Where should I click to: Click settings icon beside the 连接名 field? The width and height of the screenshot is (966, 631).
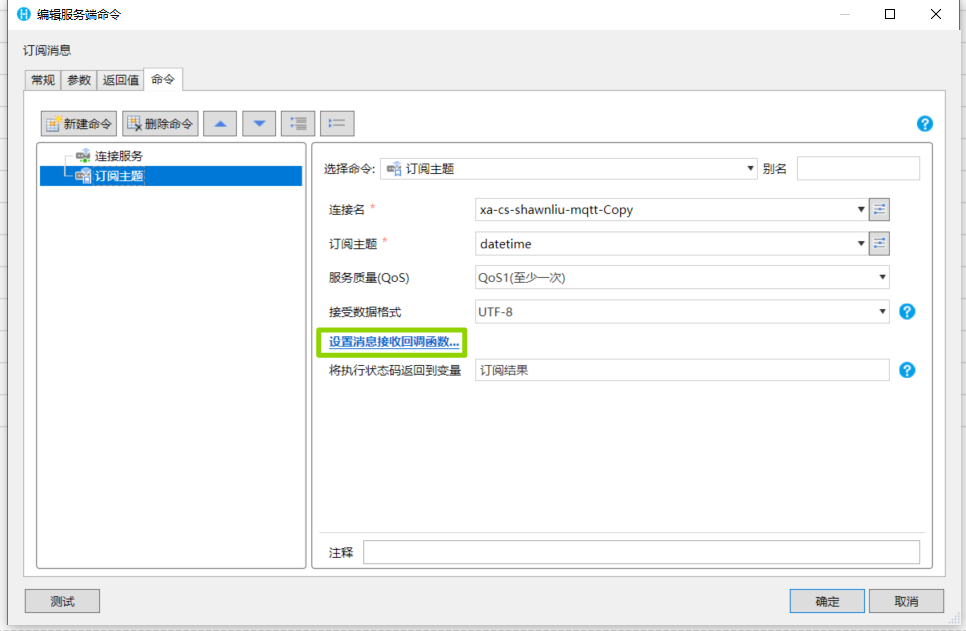pos(879,210)
